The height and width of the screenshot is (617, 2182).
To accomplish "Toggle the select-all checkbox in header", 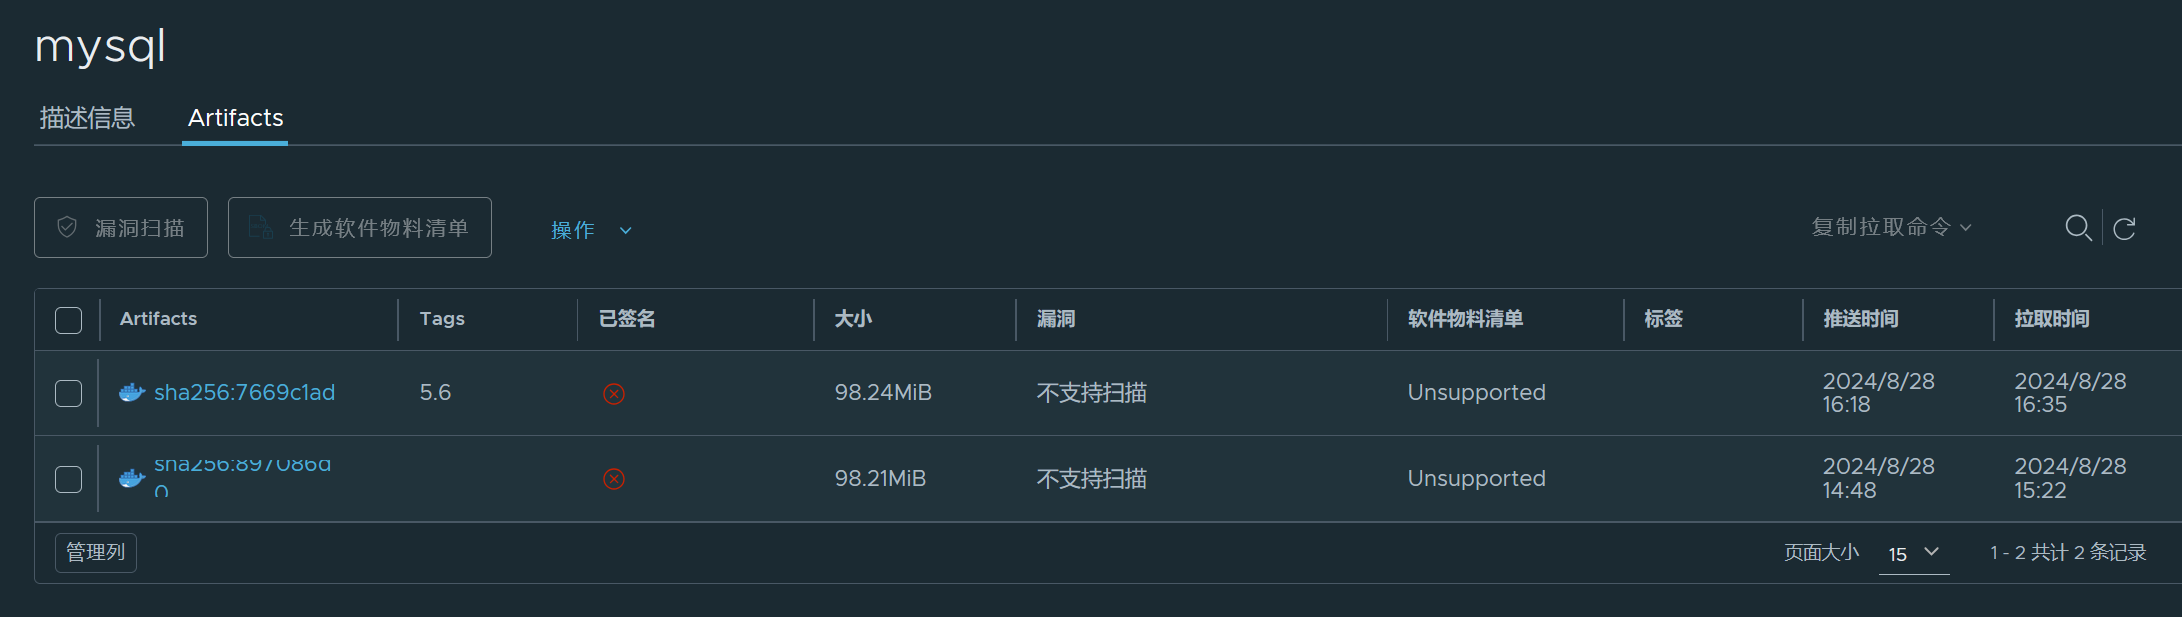I will click(68, 320).
